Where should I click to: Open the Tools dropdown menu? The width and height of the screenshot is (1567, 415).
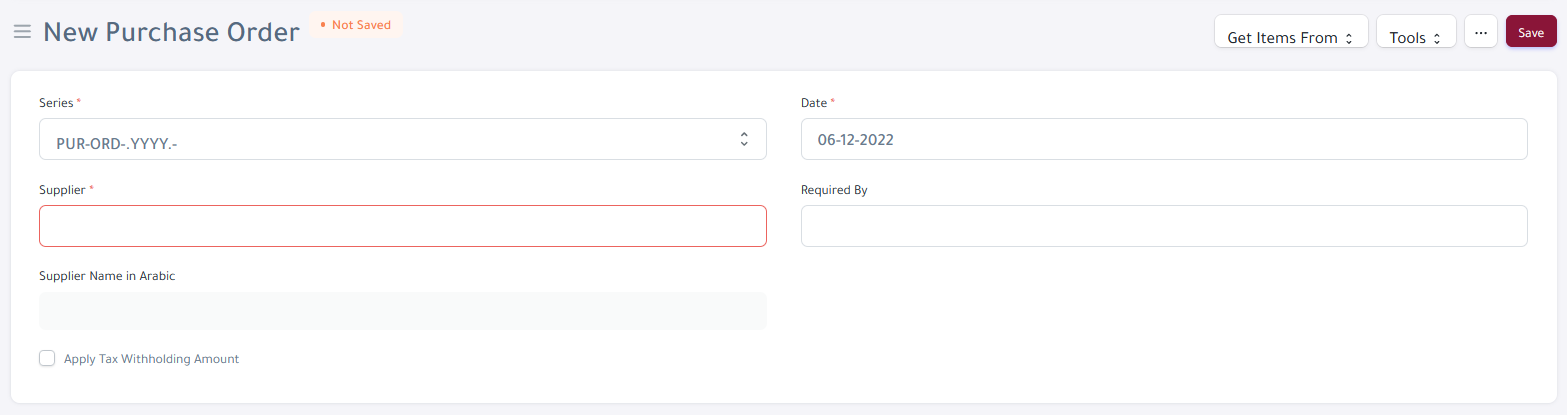(x=1416, y=31)
